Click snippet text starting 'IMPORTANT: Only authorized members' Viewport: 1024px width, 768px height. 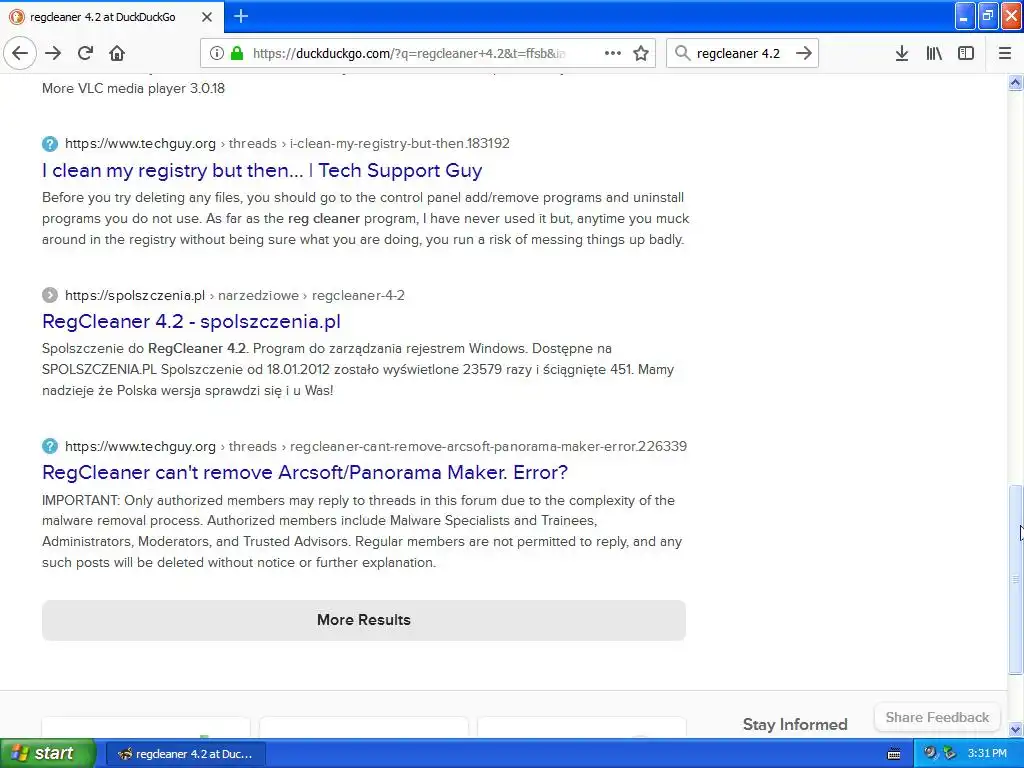pyautogui.click(x=362, y=531)
